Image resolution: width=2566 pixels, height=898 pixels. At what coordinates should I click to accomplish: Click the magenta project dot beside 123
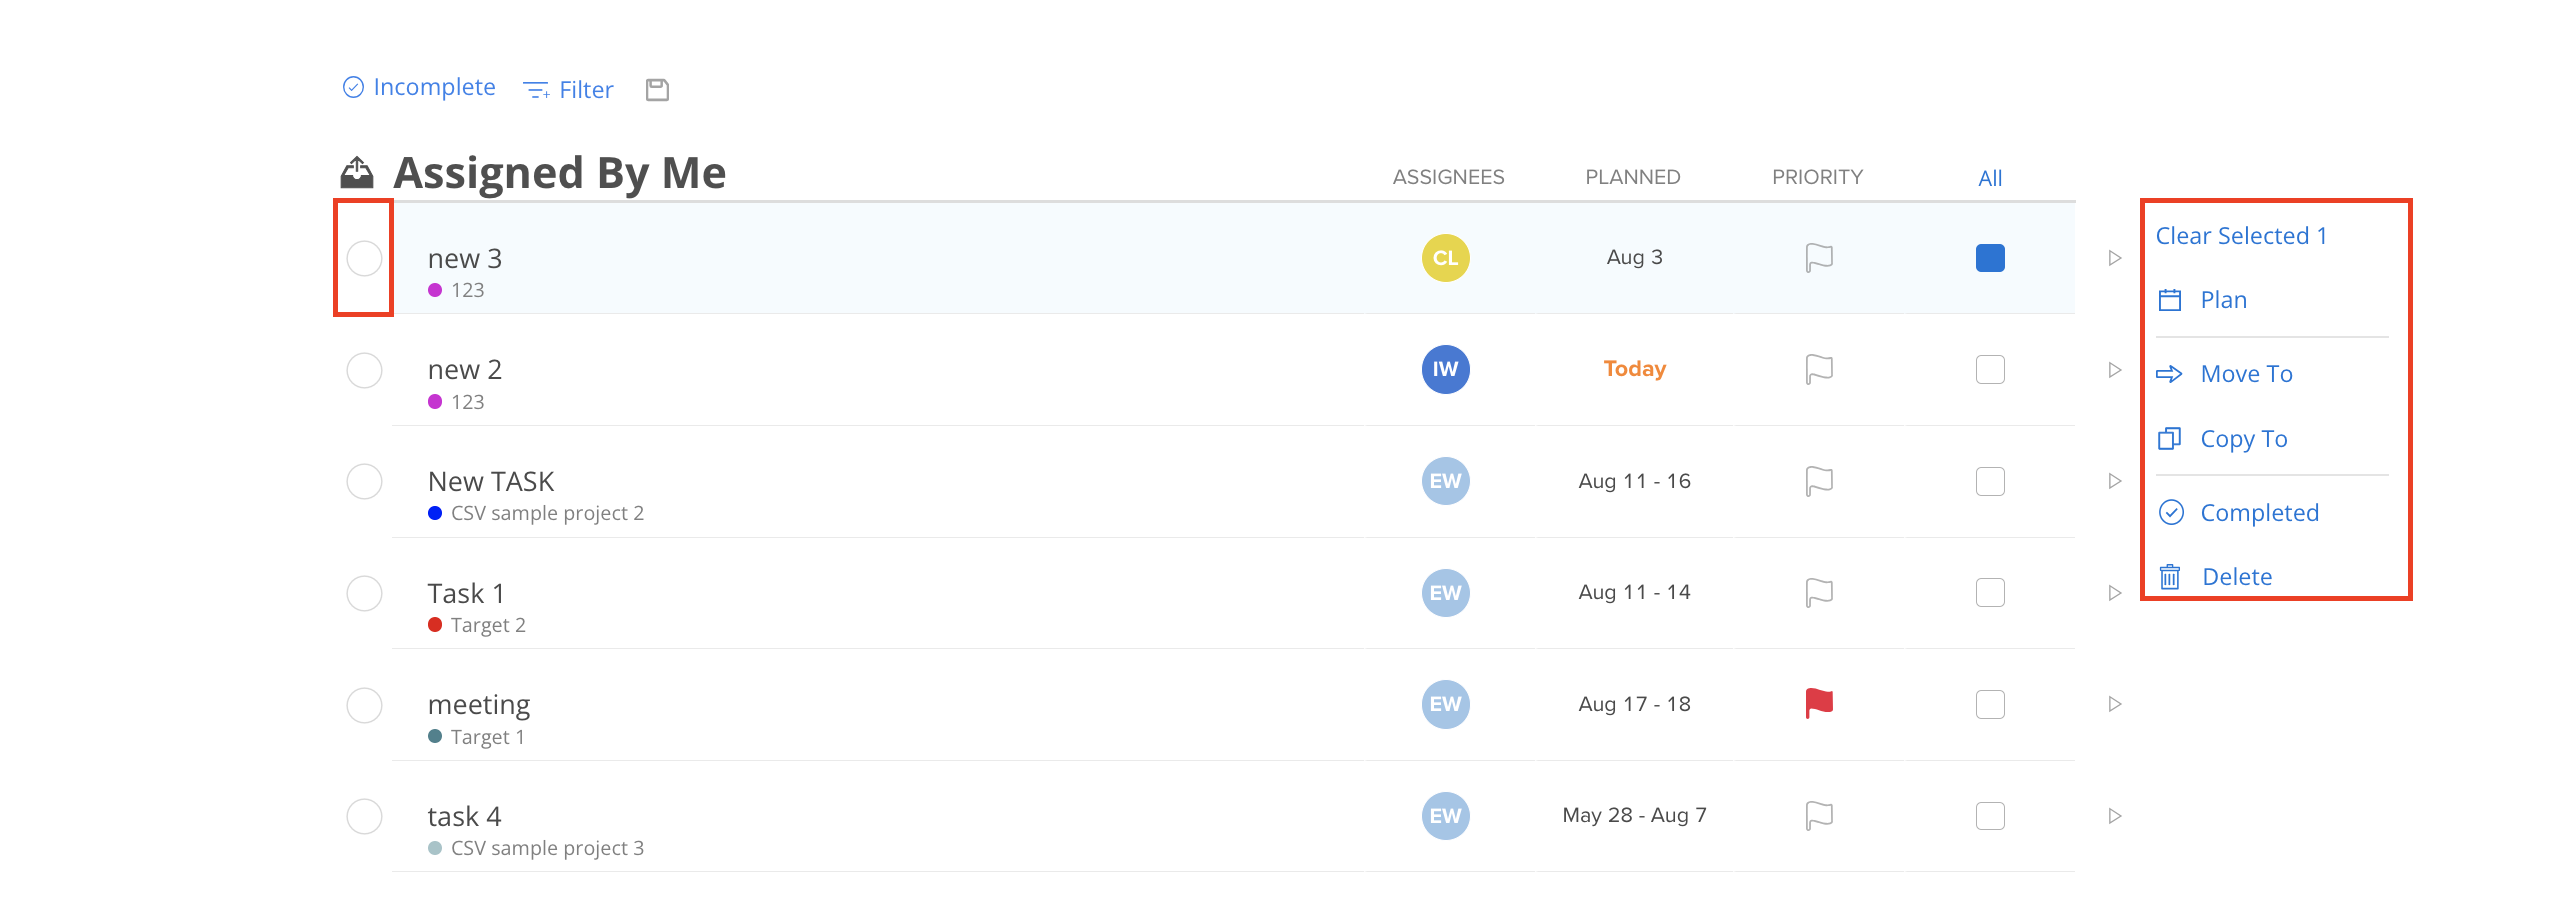[434, 289]
